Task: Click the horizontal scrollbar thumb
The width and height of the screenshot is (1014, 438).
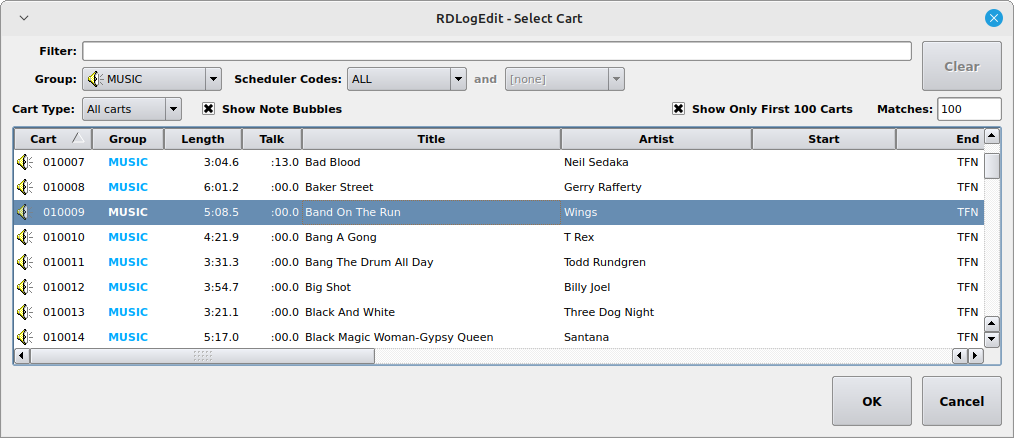Action: (x=202, y=356)
